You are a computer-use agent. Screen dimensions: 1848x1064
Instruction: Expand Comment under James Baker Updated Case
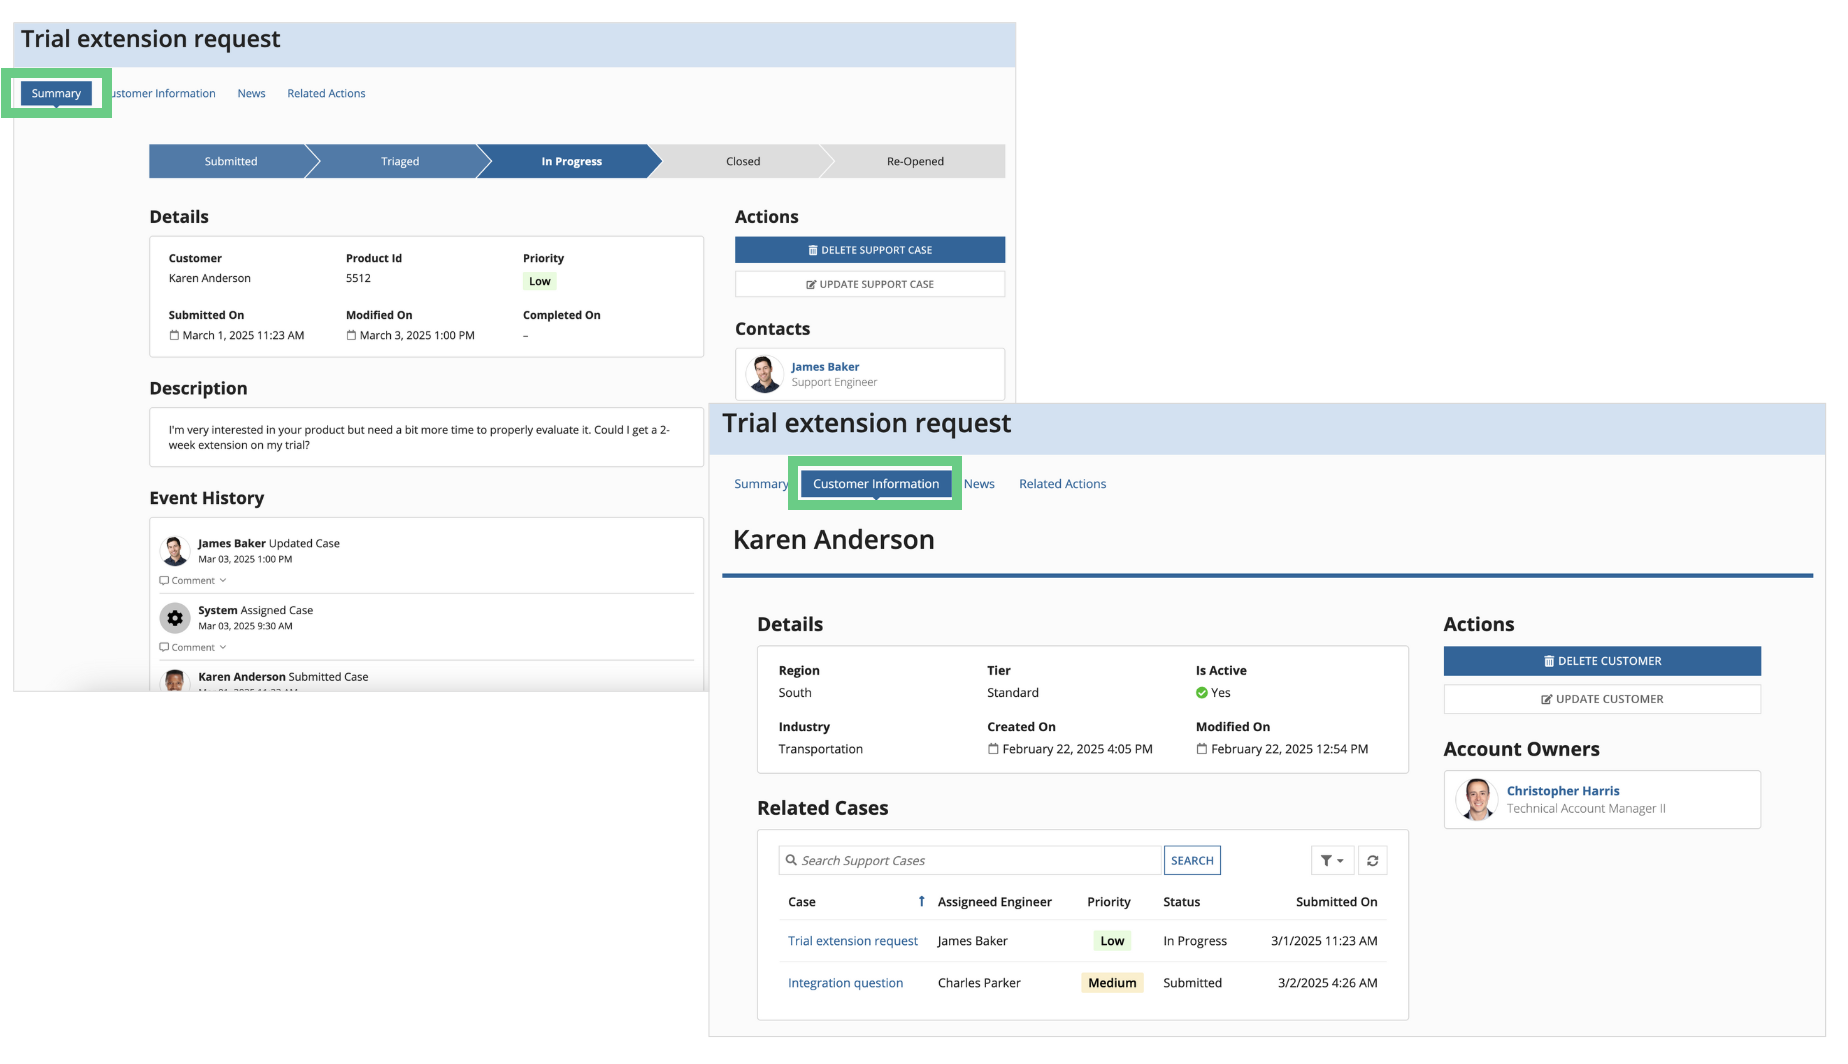[193, 580]
